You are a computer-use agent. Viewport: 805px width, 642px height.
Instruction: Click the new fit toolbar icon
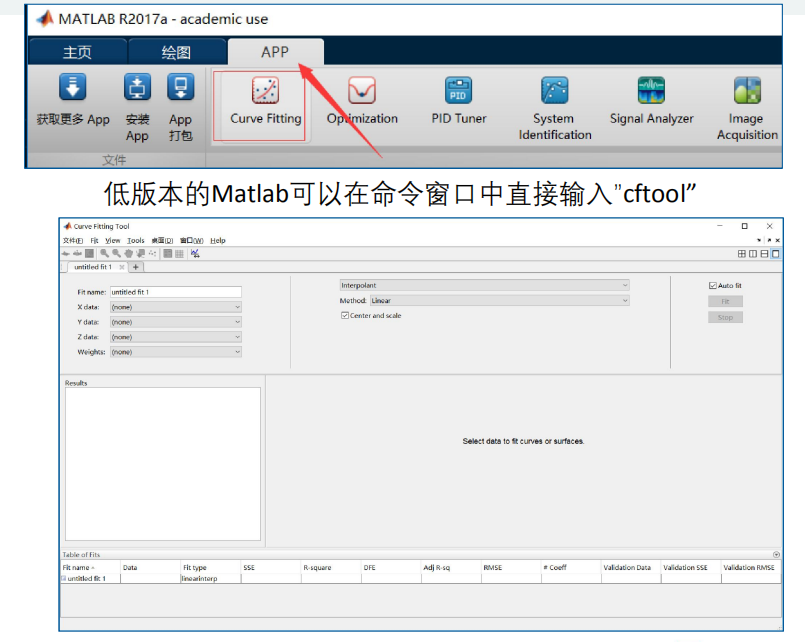click(66, 254)
